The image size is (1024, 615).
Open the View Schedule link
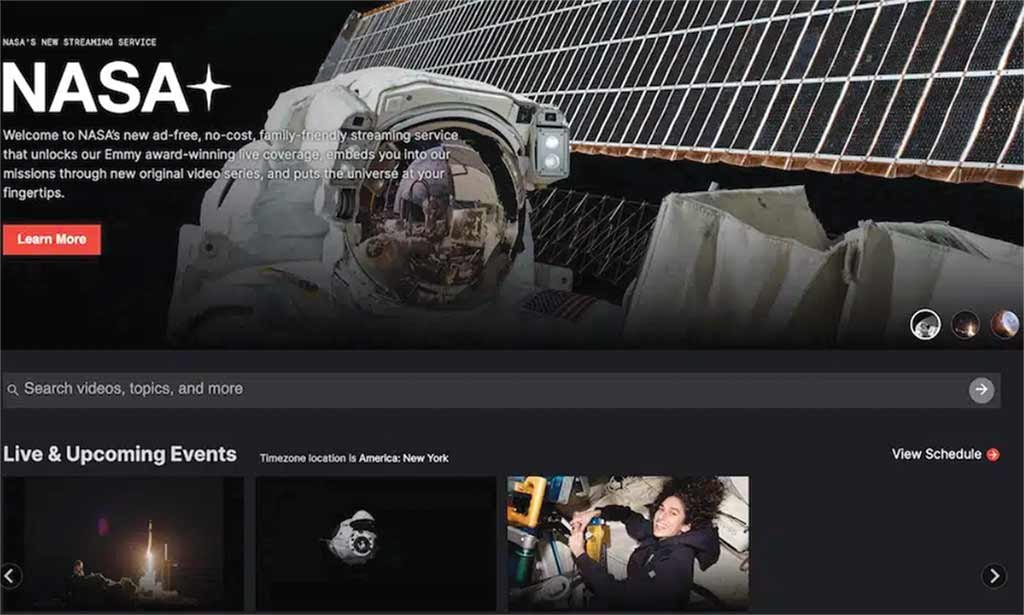coord(945,454)
